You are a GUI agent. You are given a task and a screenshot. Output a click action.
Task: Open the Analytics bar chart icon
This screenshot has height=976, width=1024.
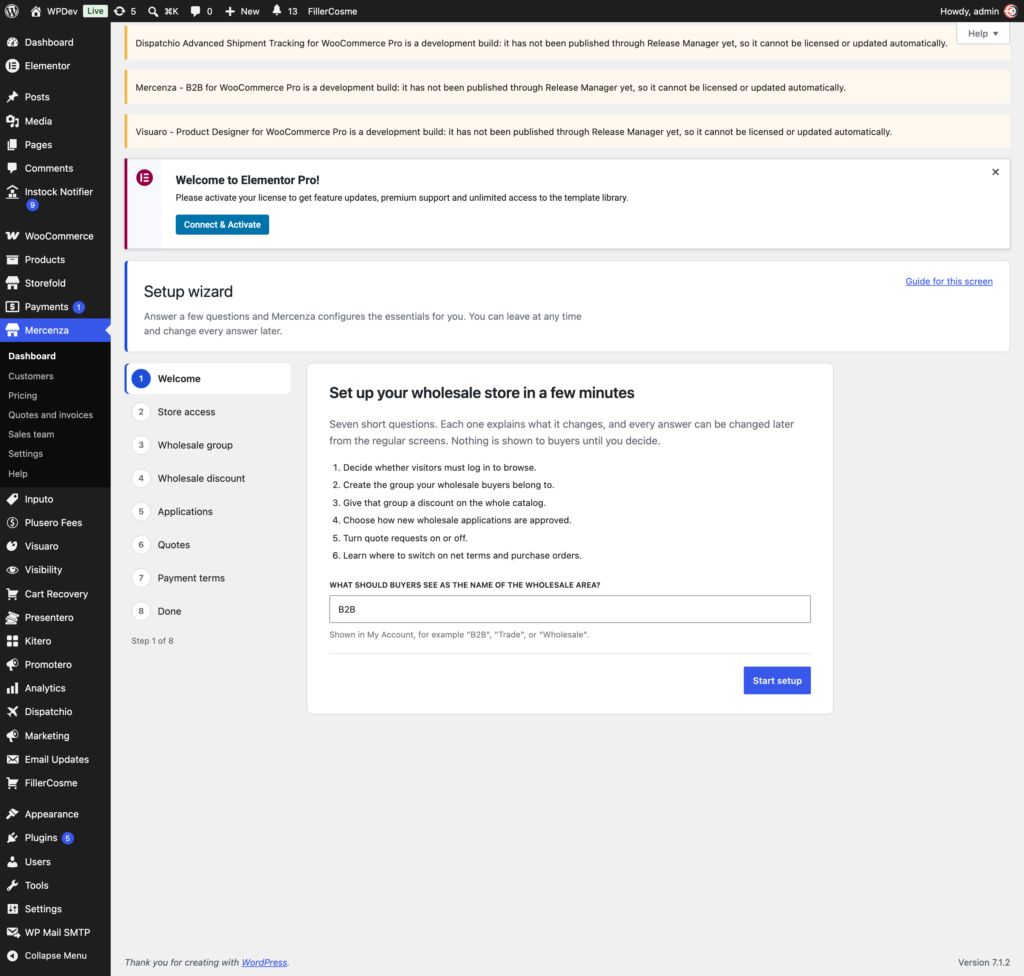click(12, 688)
